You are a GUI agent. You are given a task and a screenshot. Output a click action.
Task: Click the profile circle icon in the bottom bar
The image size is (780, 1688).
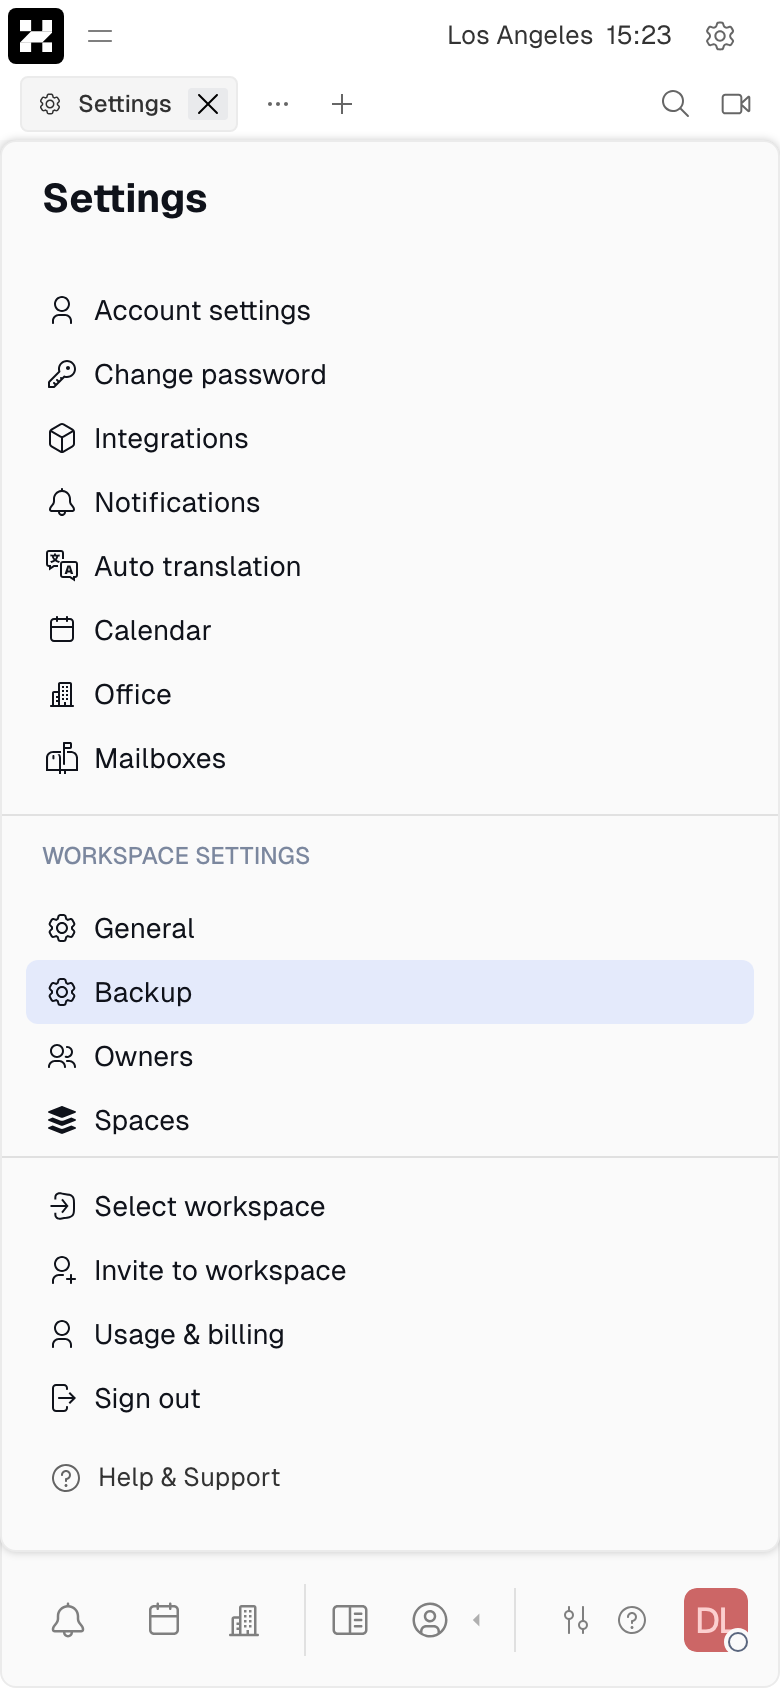point(430,1620)
